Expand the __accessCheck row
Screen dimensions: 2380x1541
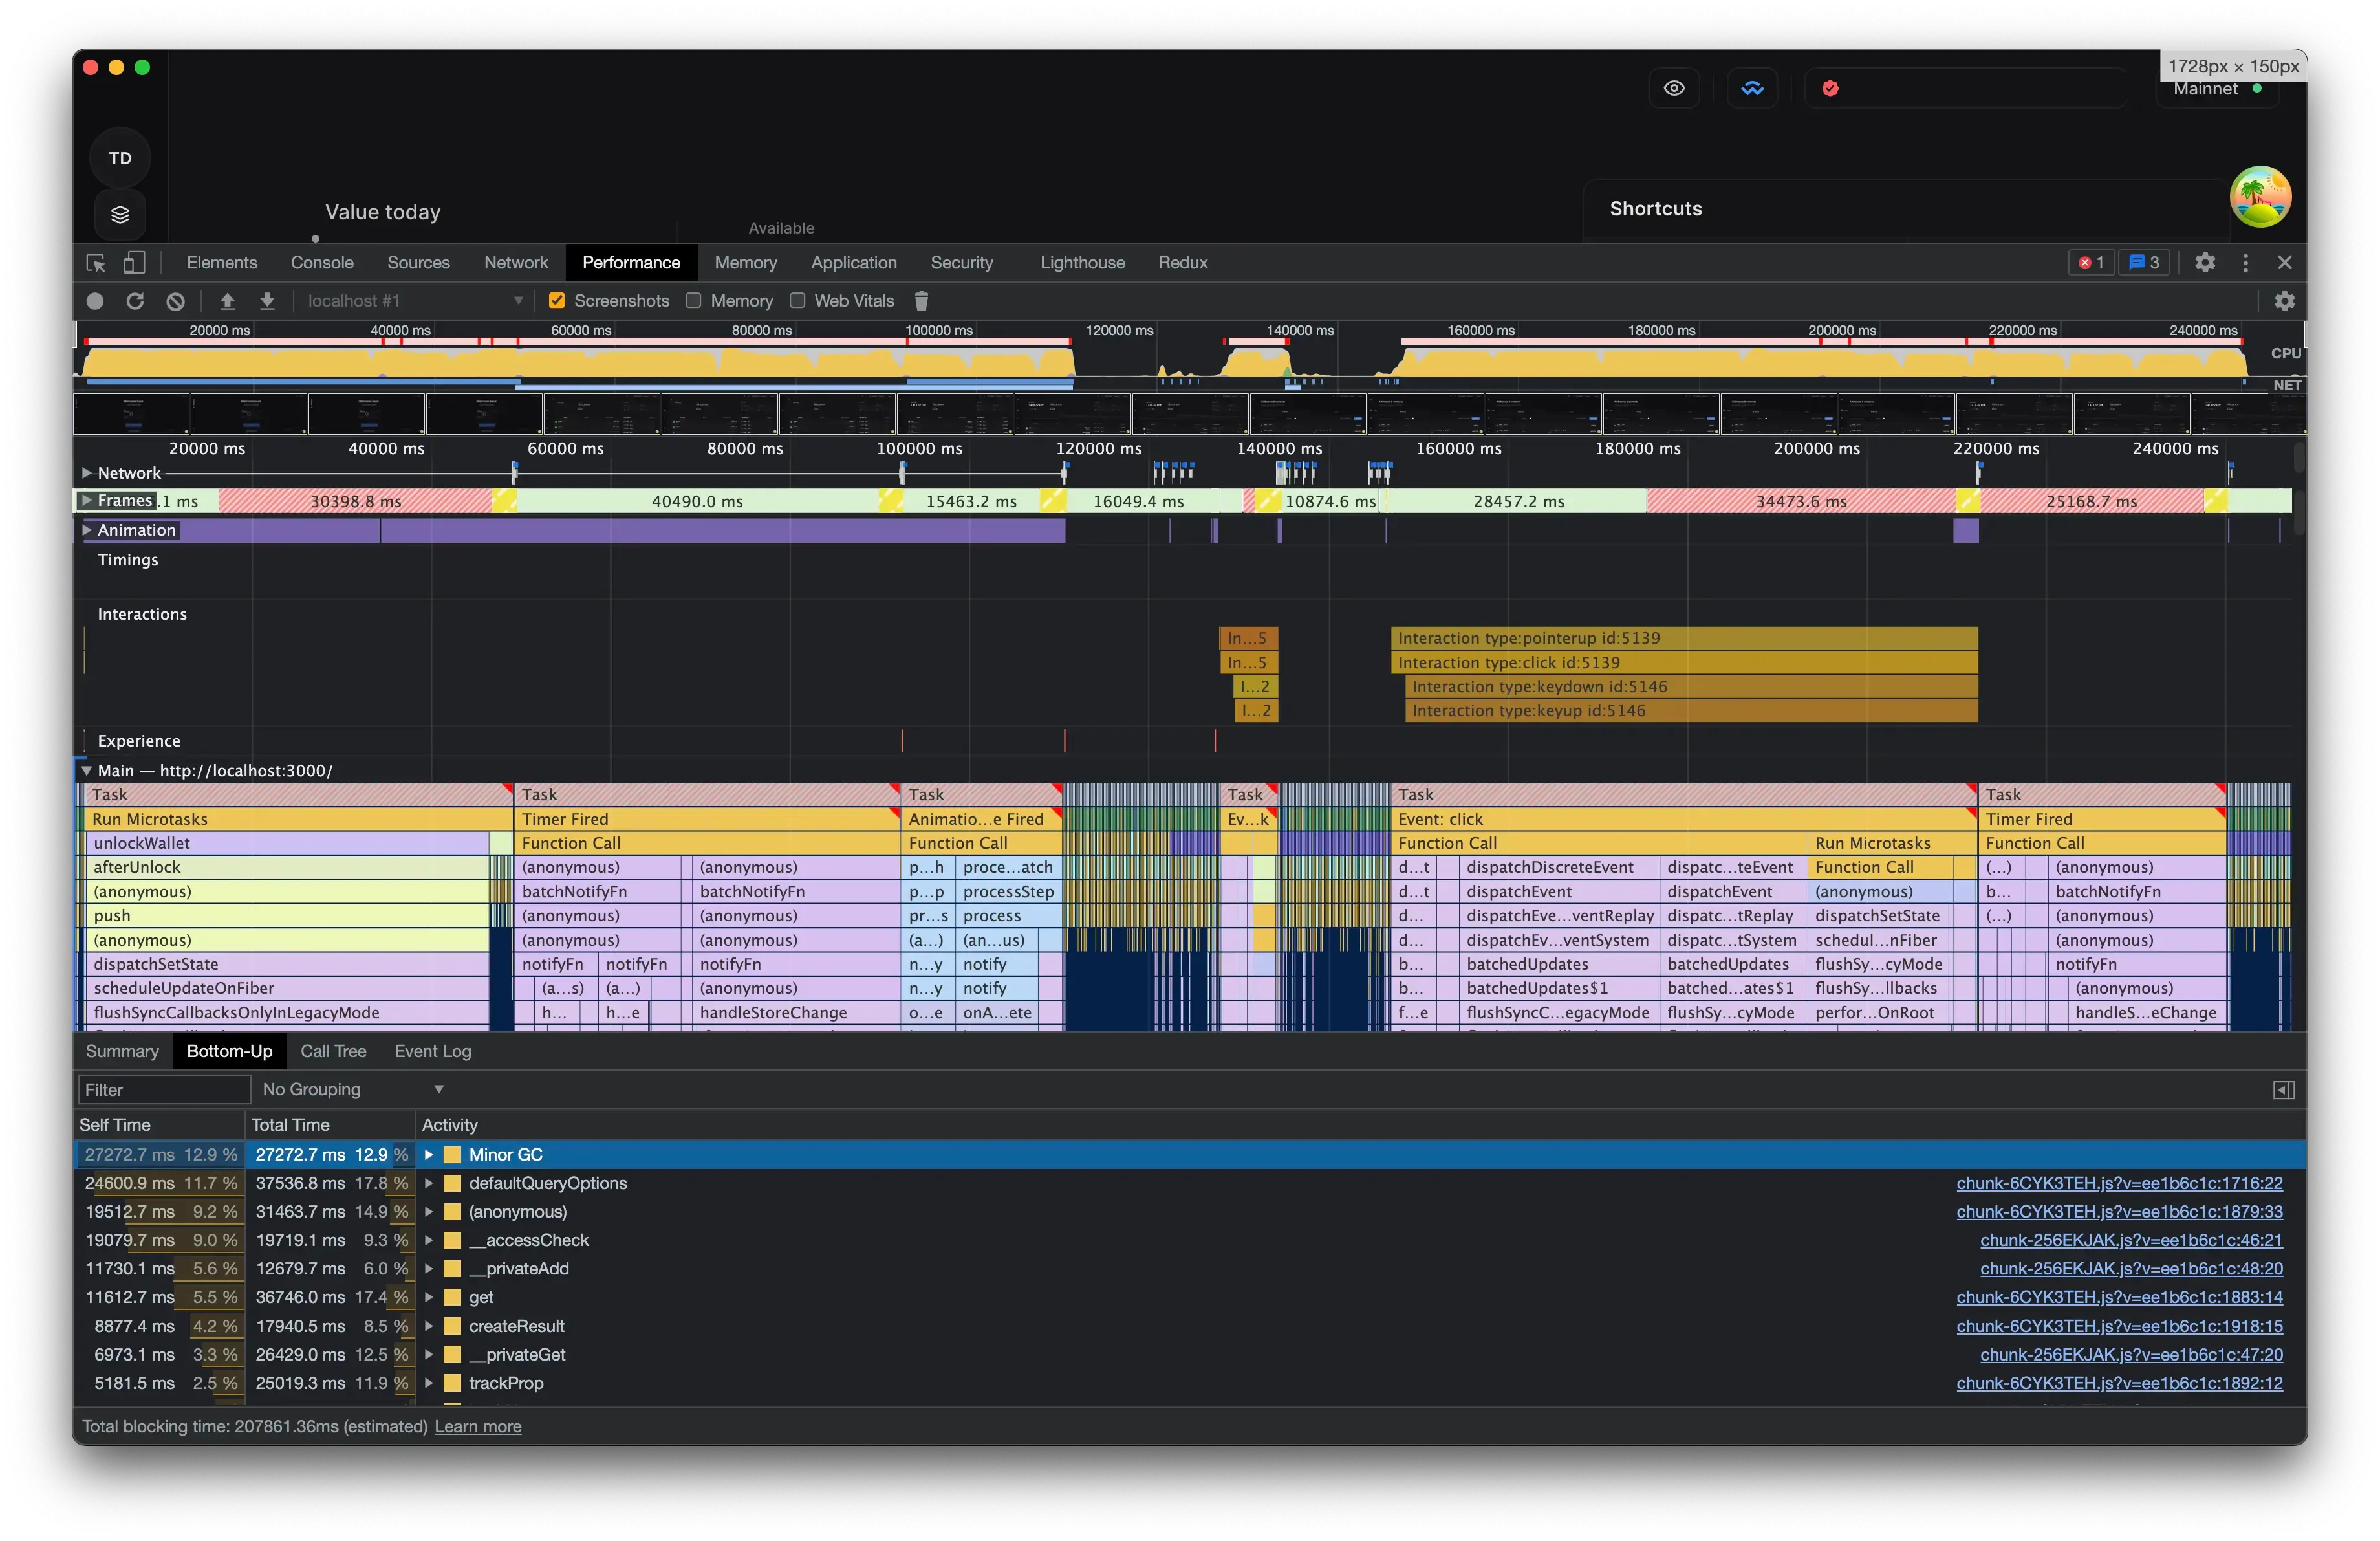[x=429, y=1240]
